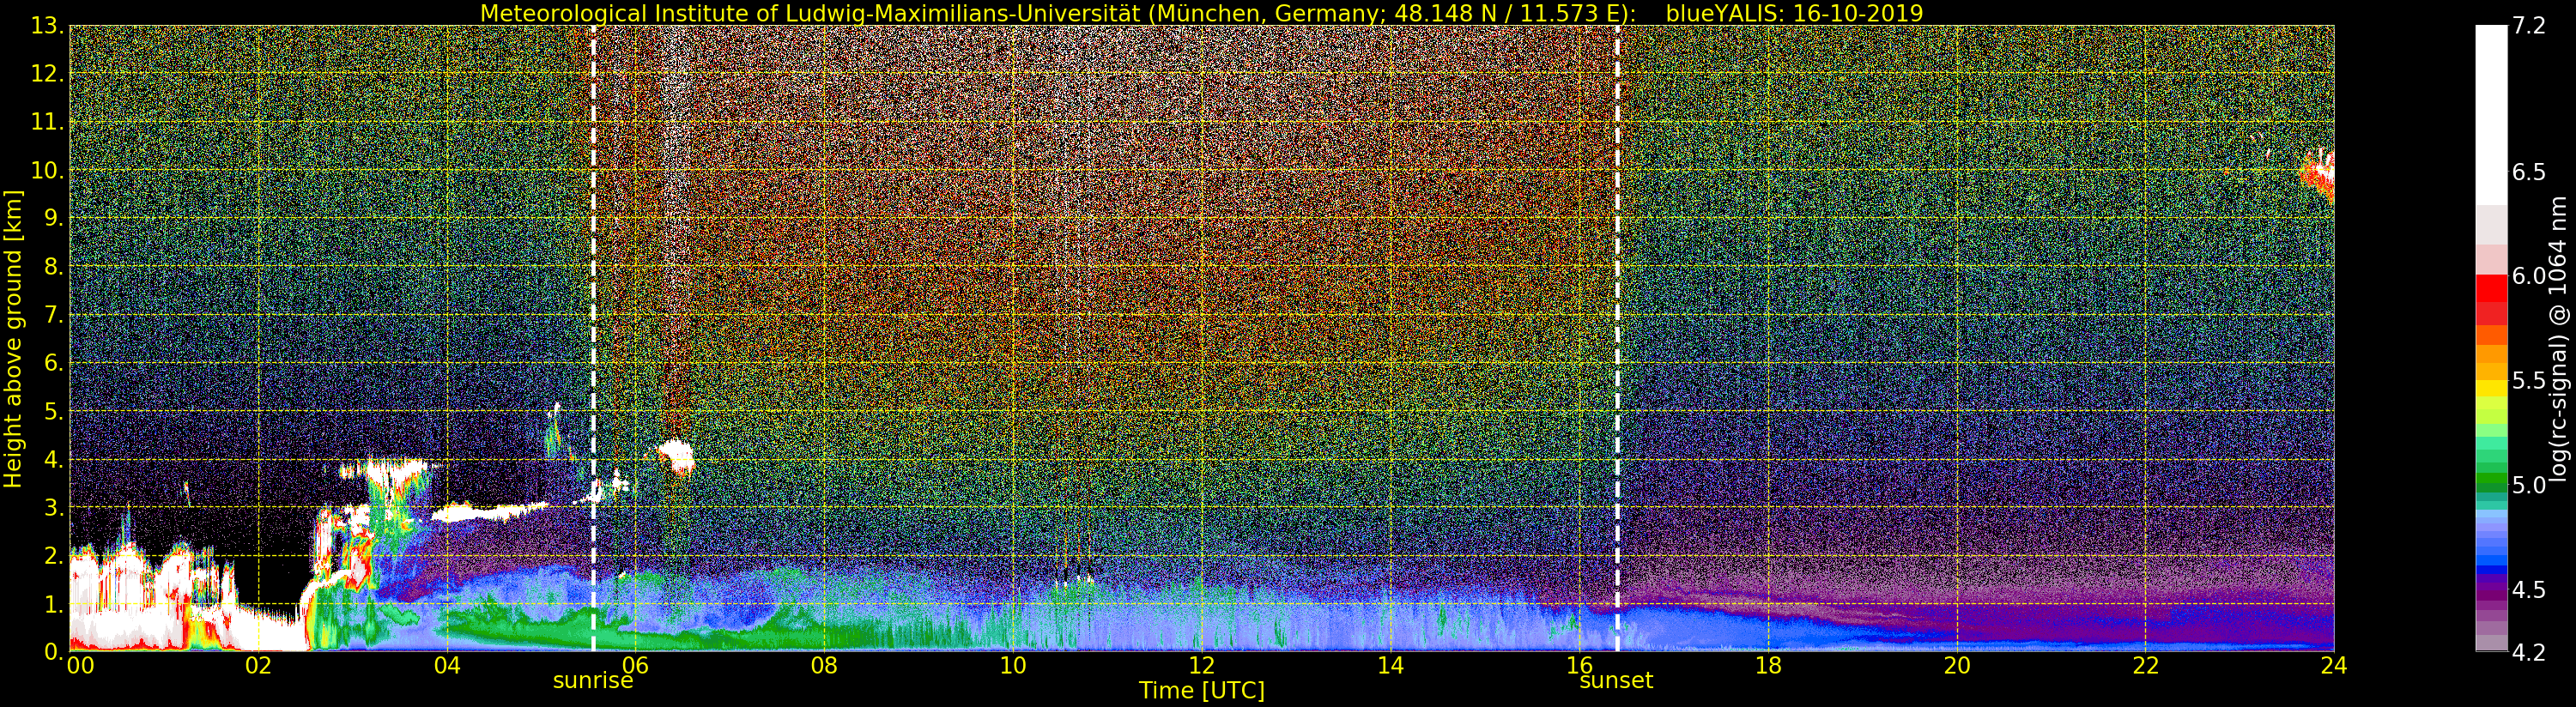Click the height axis tick '10.'
Screen dimensions: 2576x707
[48, 170]
